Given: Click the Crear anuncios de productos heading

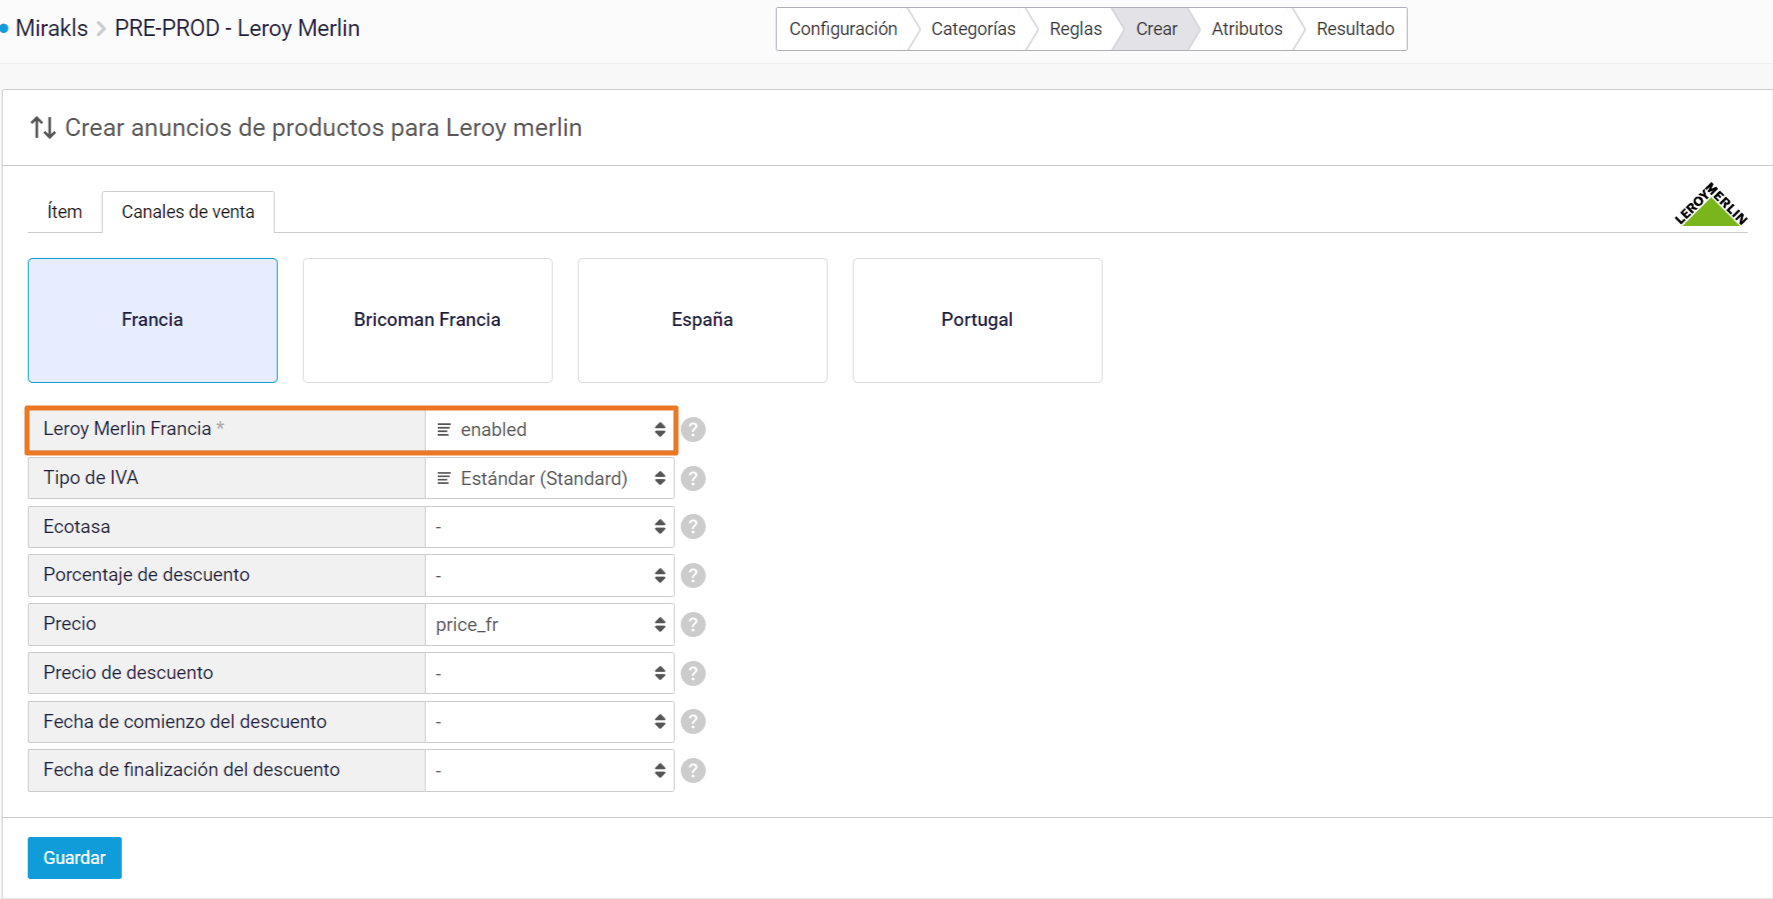Looking at the screenshot, I should point(323,128).
